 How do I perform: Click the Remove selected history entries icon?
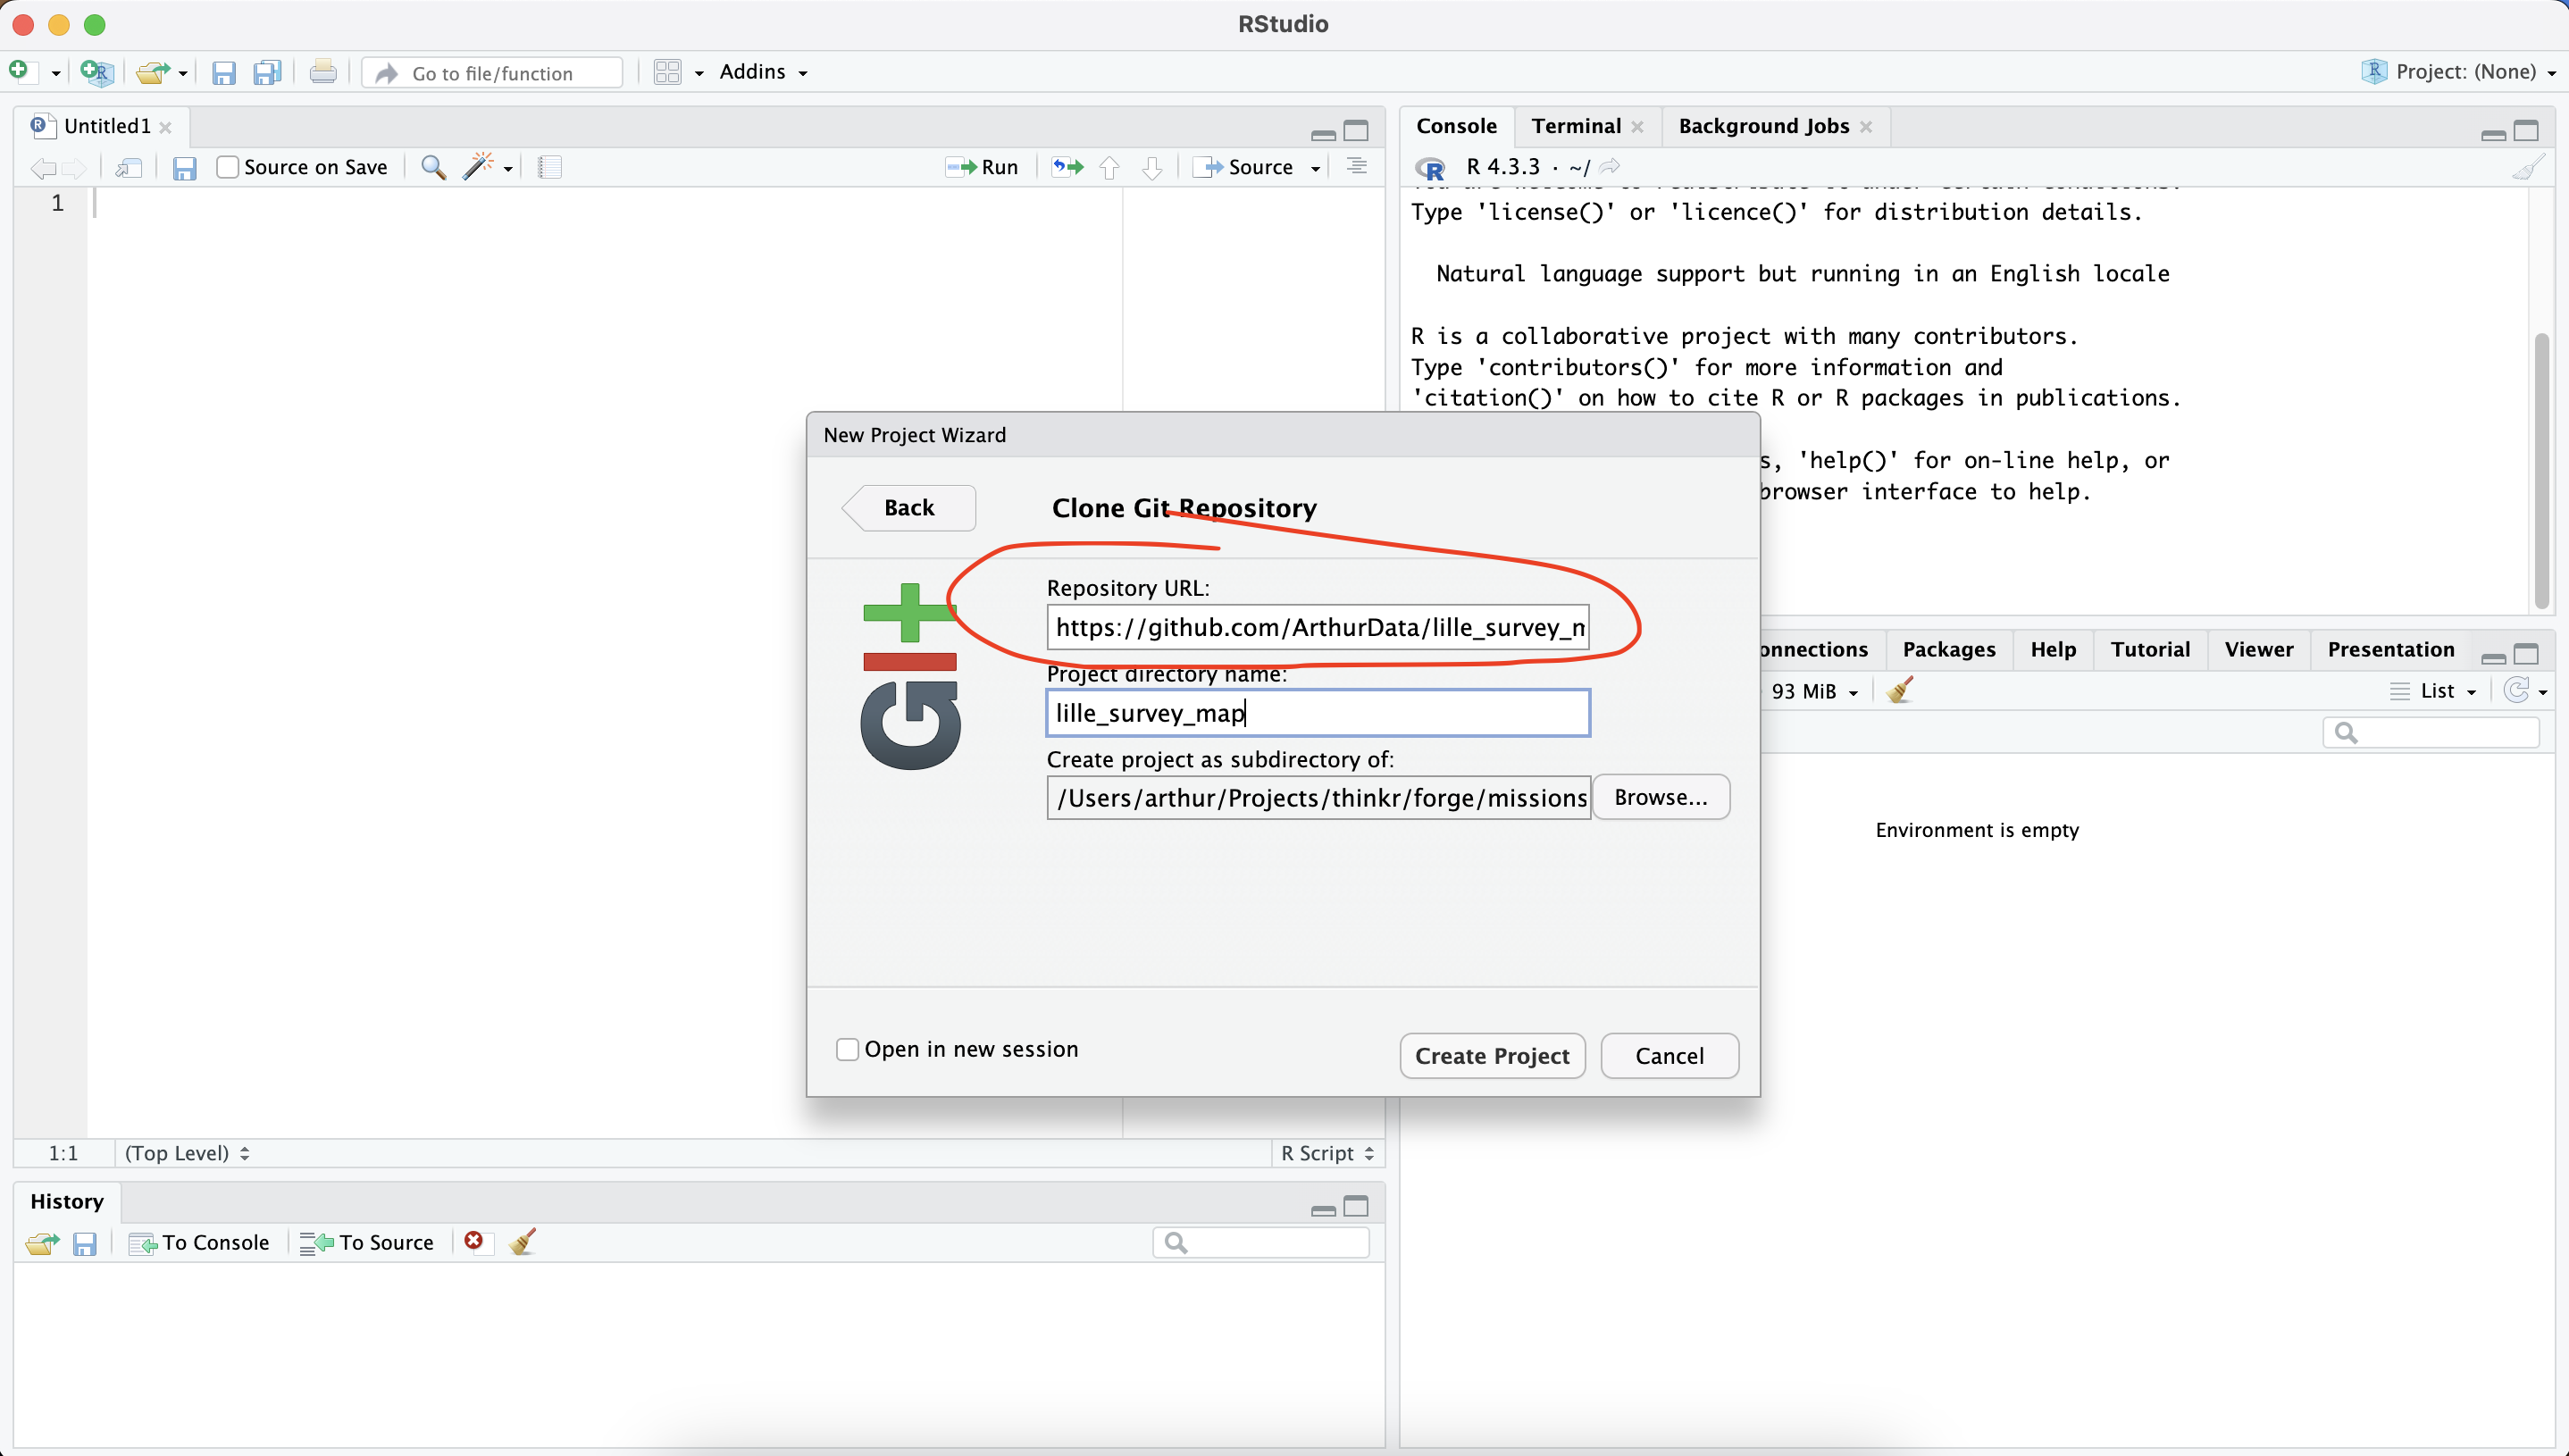click(x=474, y=1241)
